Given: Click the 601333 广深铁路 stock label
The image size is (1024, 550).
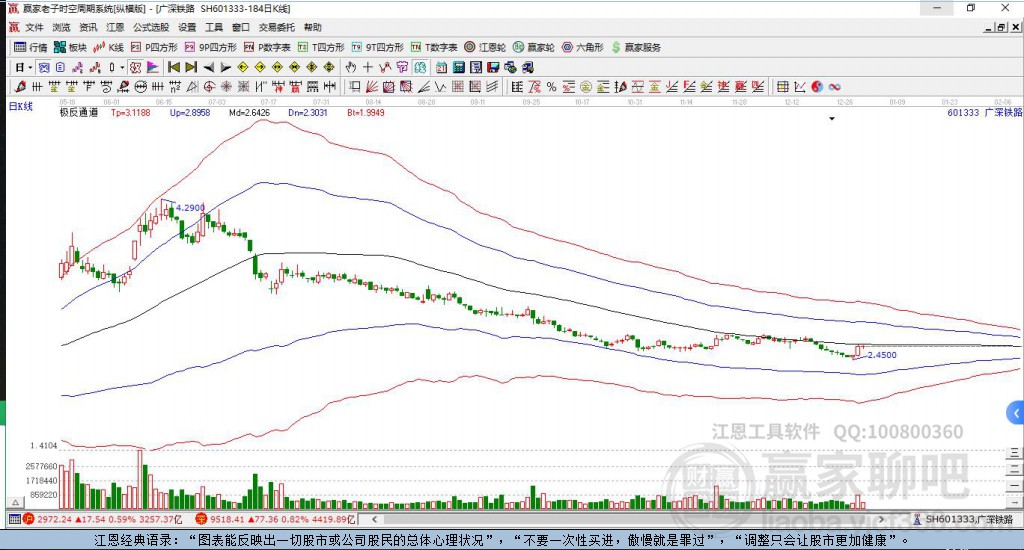Looking at the screenshot, I should tap(985, 112).
